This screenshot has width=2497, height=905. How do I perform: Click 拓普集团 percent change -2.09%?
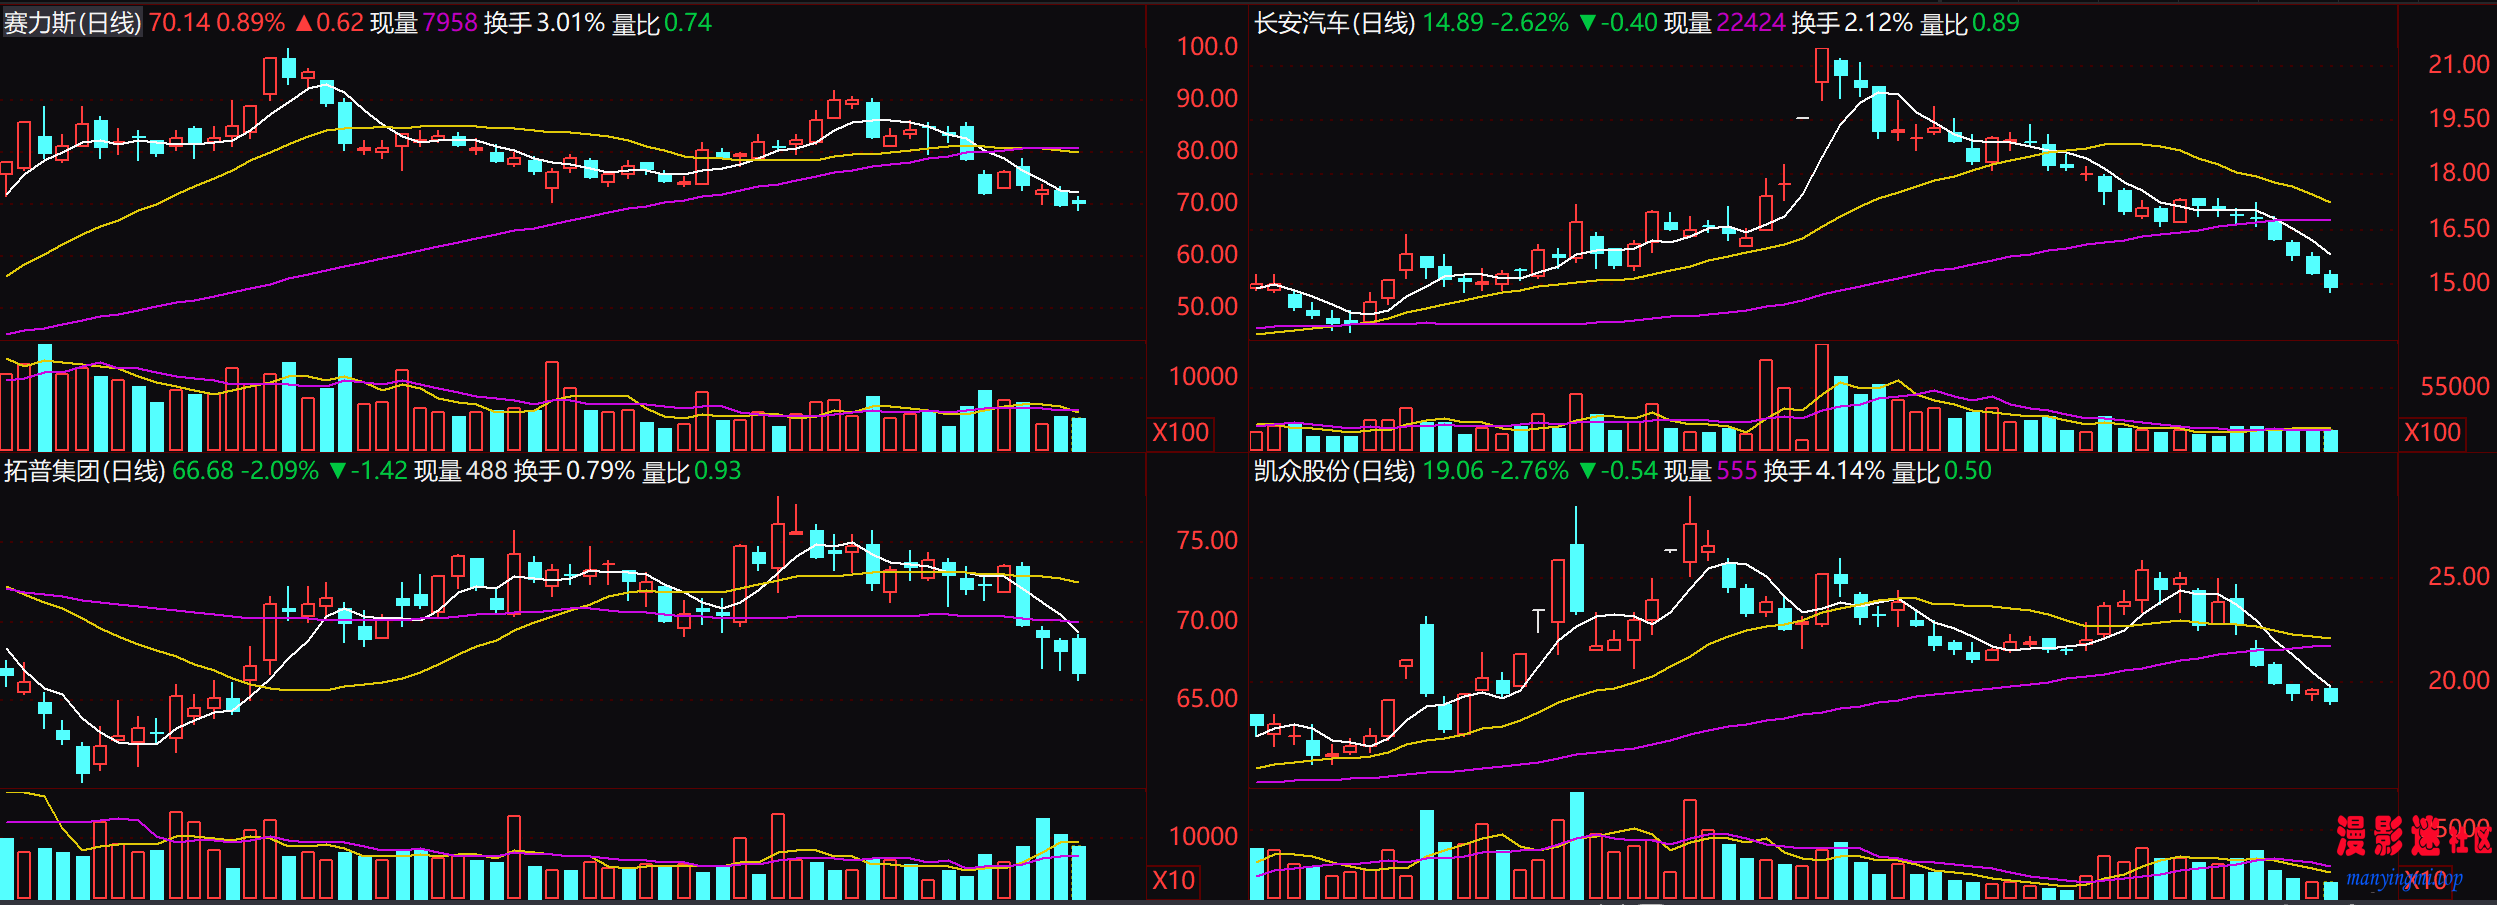pyautogui.click(x=280, y=471)
